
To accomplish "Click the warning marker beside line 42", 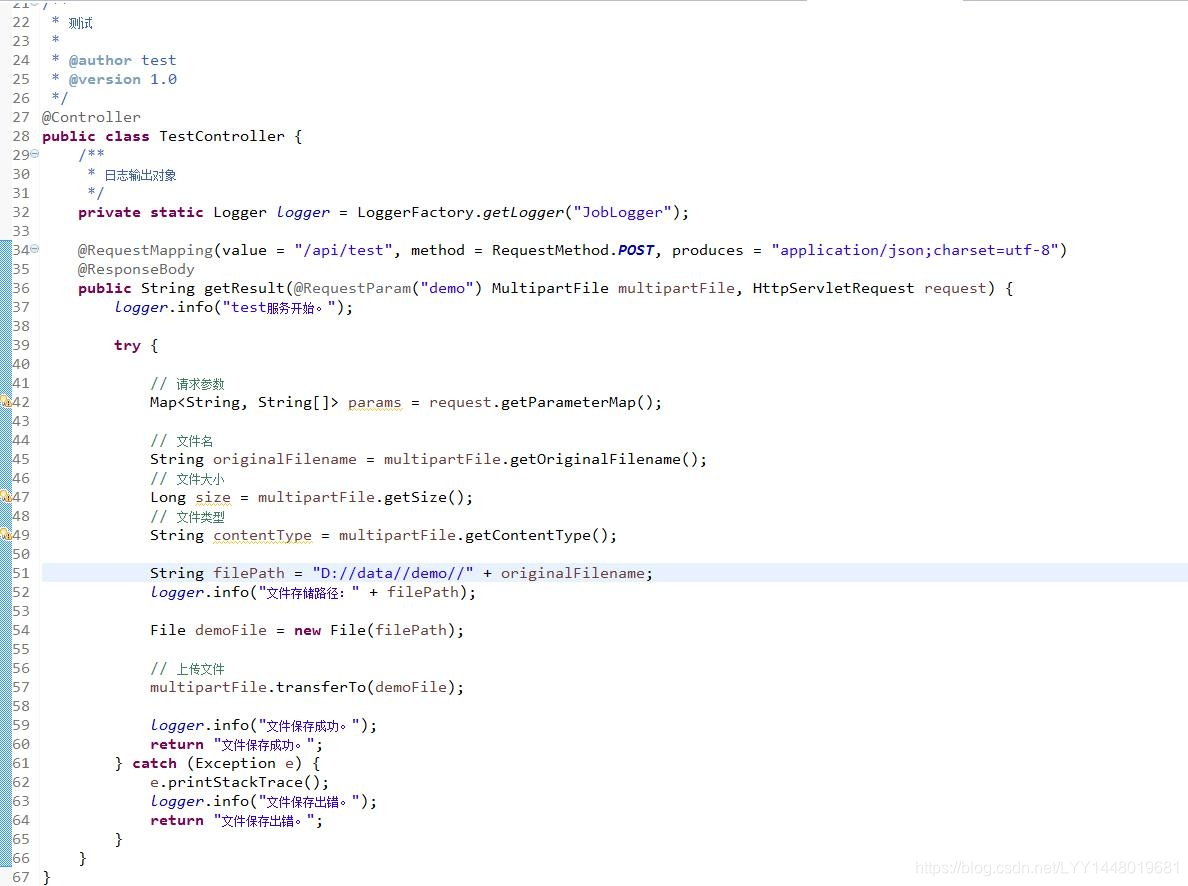I will point(5,401).
